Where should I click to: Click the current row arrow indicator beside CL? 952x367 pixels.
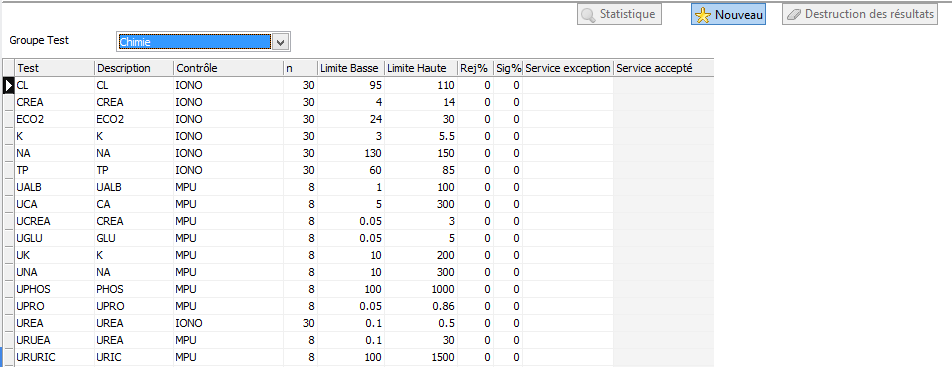[8, 86]
